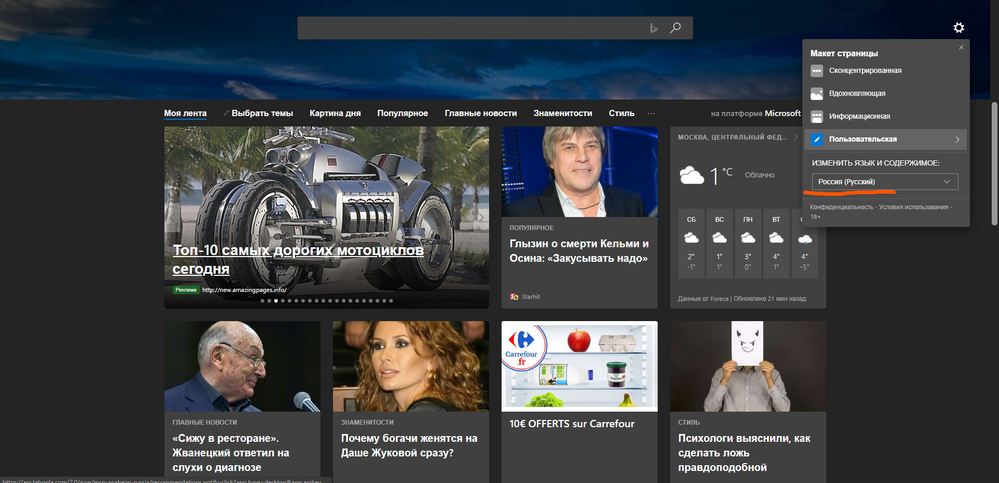Open the 10€ OFFERTS sur Carrefour ad

[572, 424]
